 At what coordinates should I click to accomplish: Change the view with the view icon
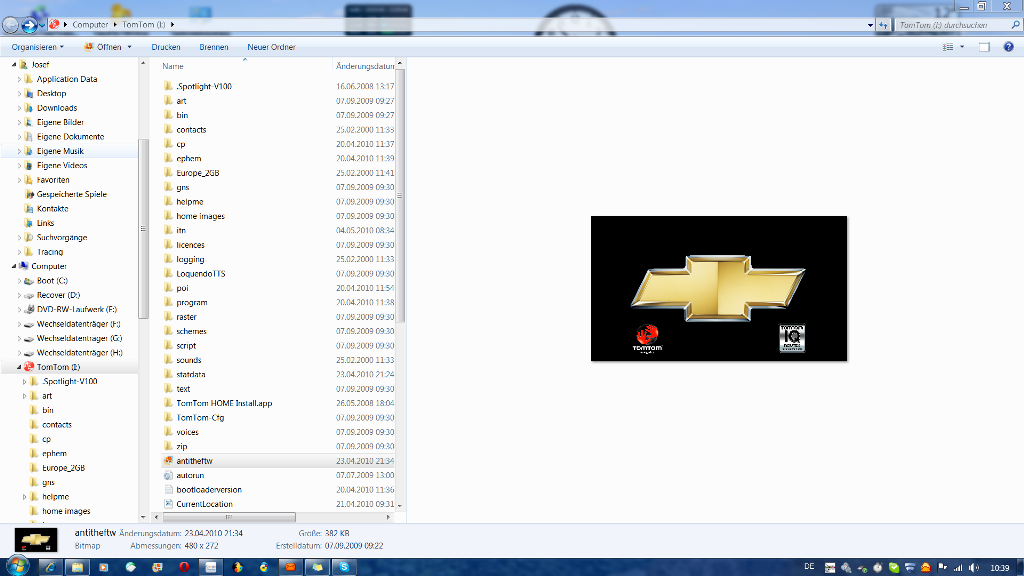[948, 47]
